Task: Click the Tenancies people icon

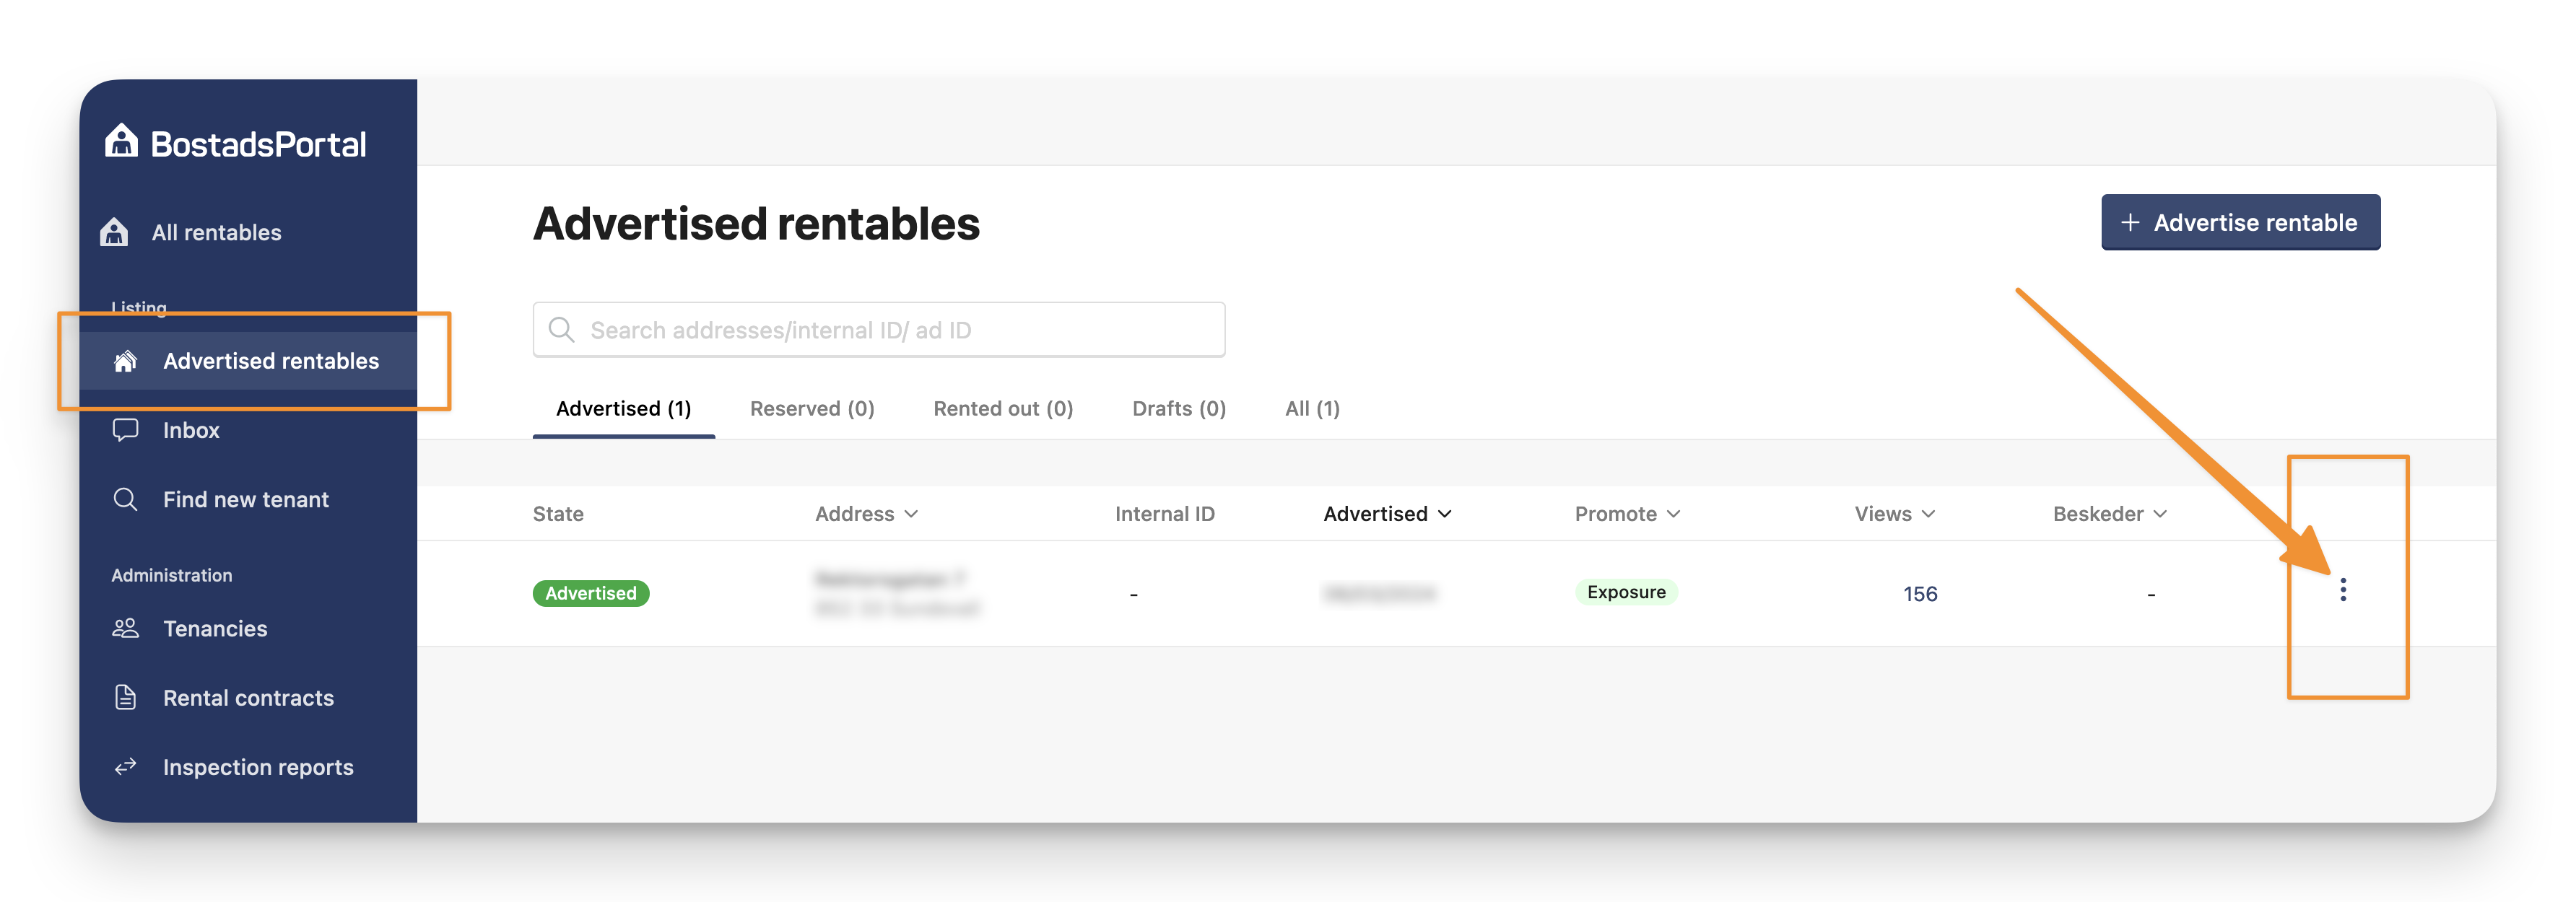Action: tap(125, 628)
